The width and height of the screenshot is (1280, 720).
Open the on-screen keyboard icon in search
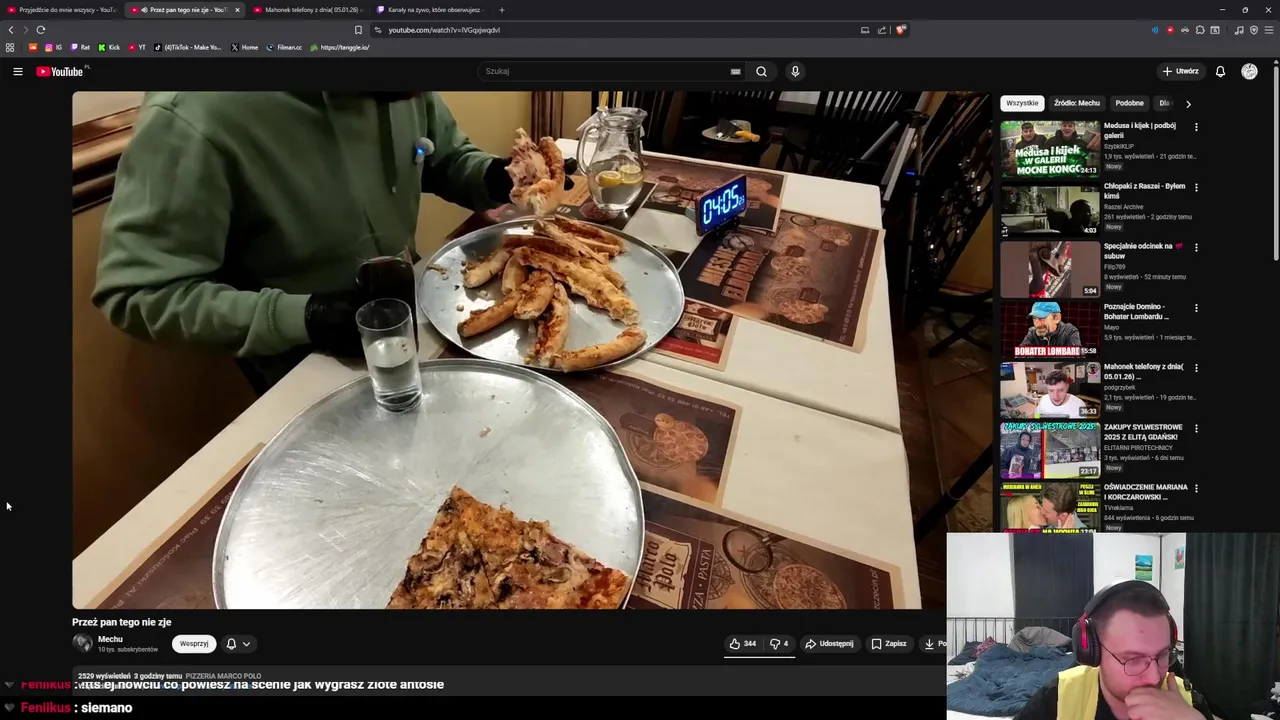tap(735, 71)
